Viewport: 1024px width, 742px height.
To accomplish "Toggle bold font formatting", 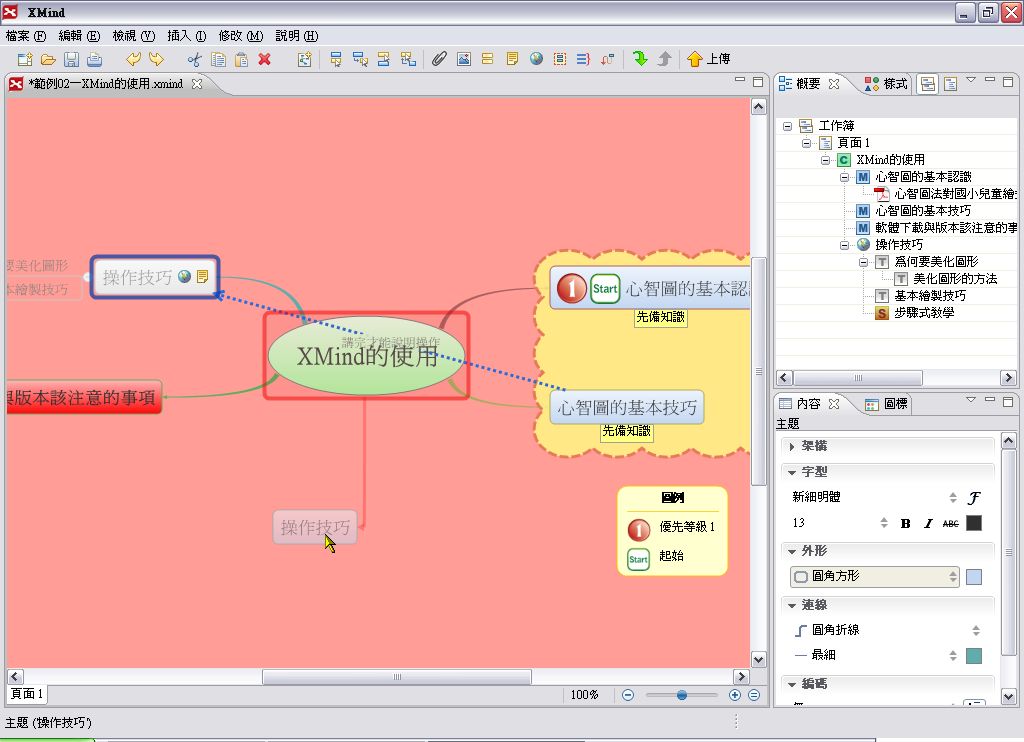I will pos(905,523).
